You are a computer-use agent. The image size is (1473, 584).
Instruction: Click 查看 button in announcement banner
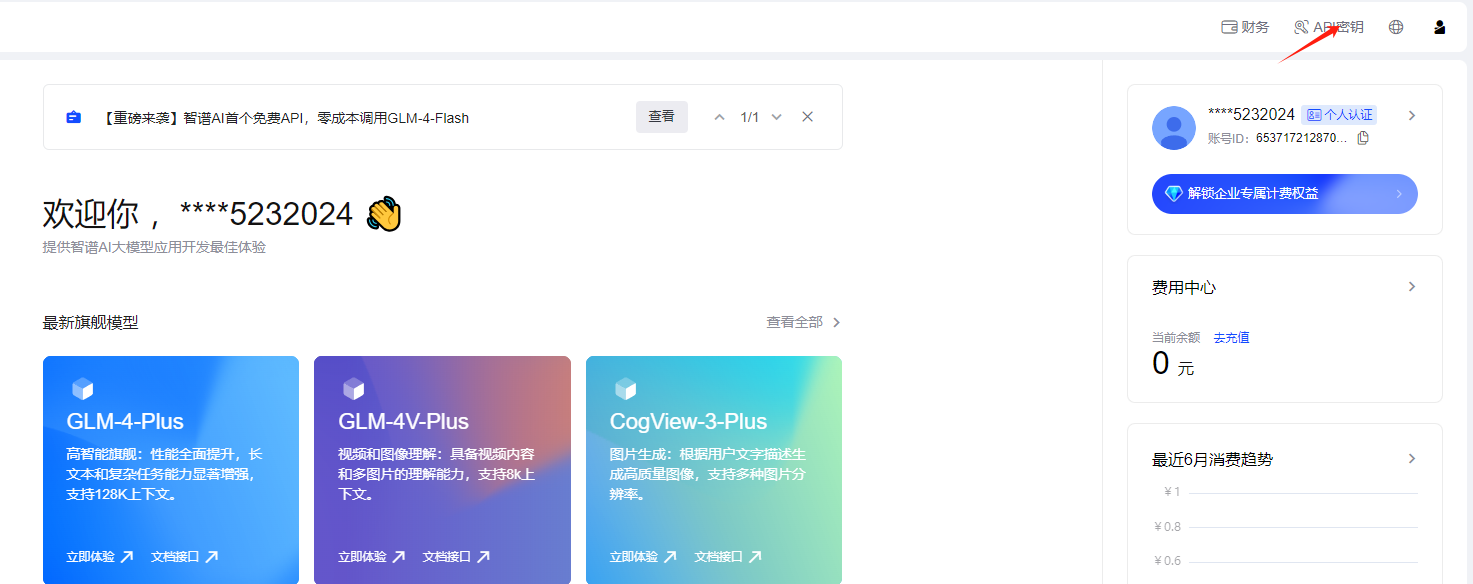point(661,117)
